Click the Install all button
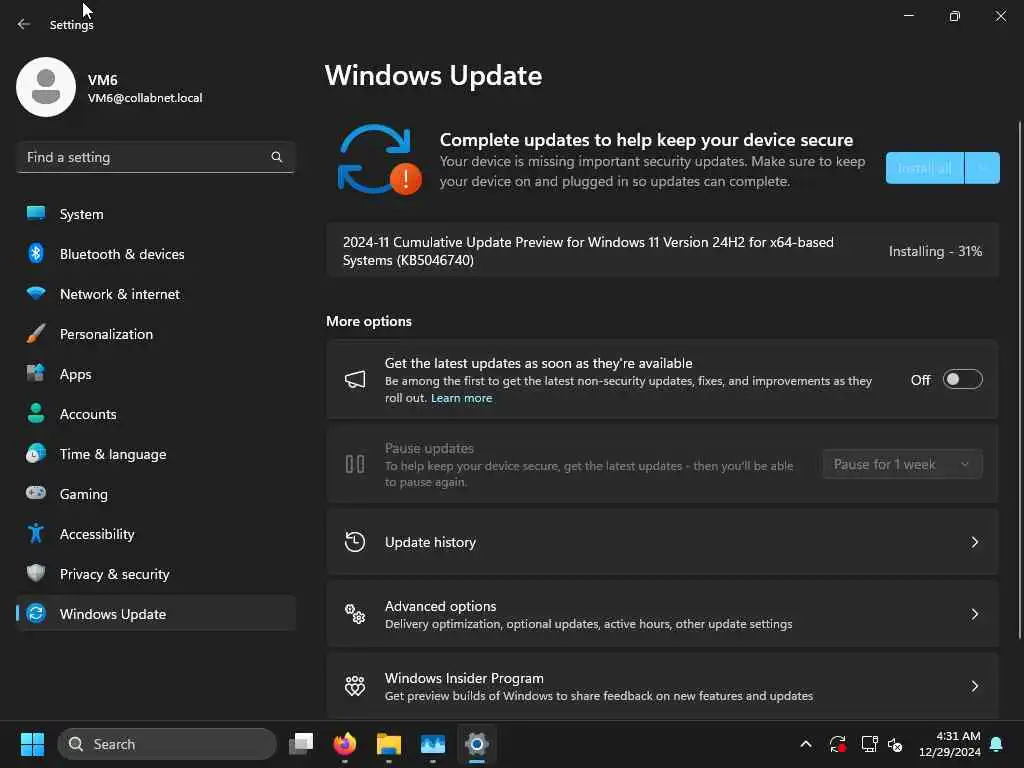Image resolution: width=1024 pixels, height=768 pixels. pos(925,168)
